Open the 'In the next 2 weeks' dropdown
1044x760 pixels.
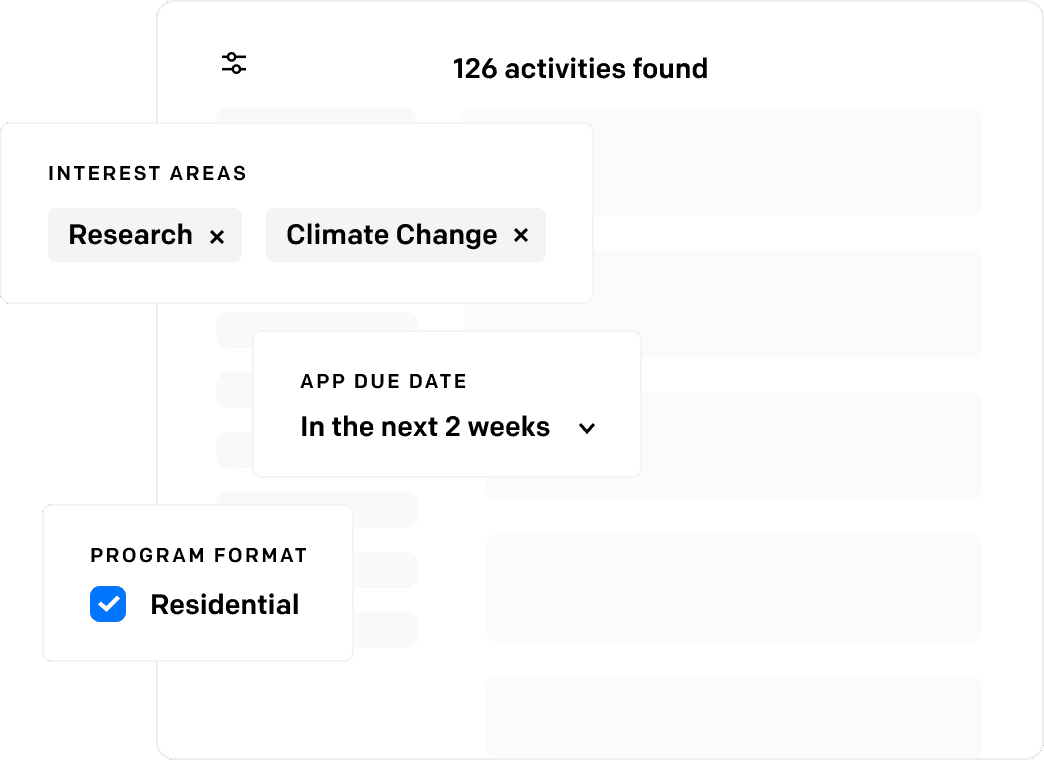[x=447, y=427]
